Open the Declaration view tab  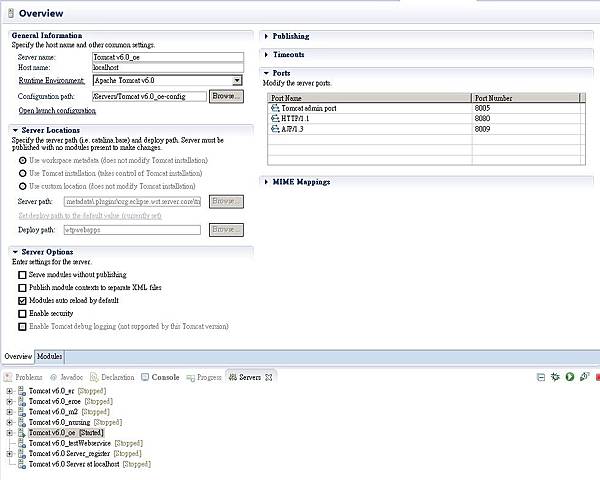[112, 377]
